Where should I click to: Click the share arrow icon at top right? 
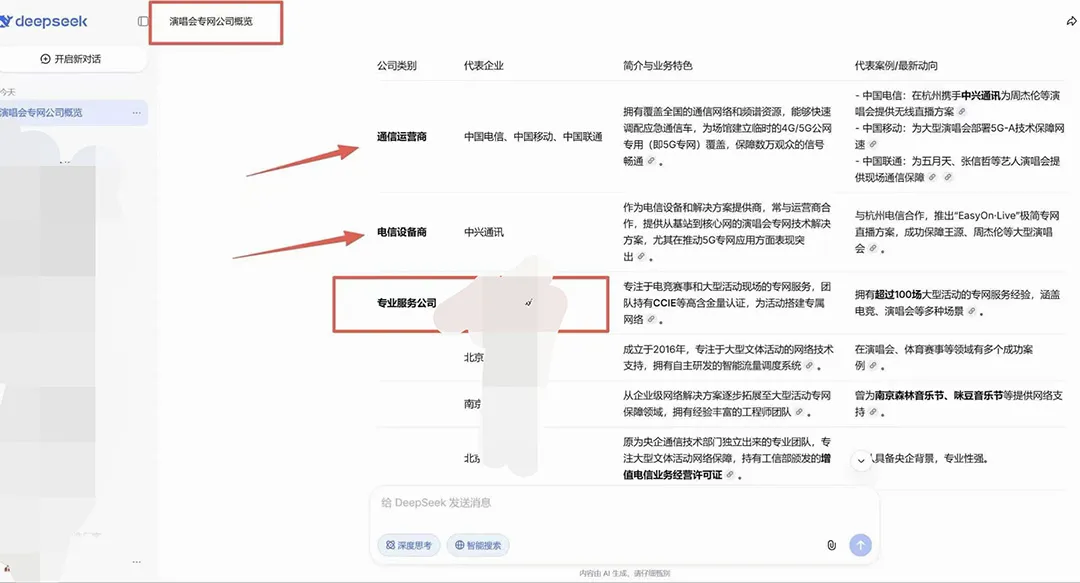(x=1071, y=21)
